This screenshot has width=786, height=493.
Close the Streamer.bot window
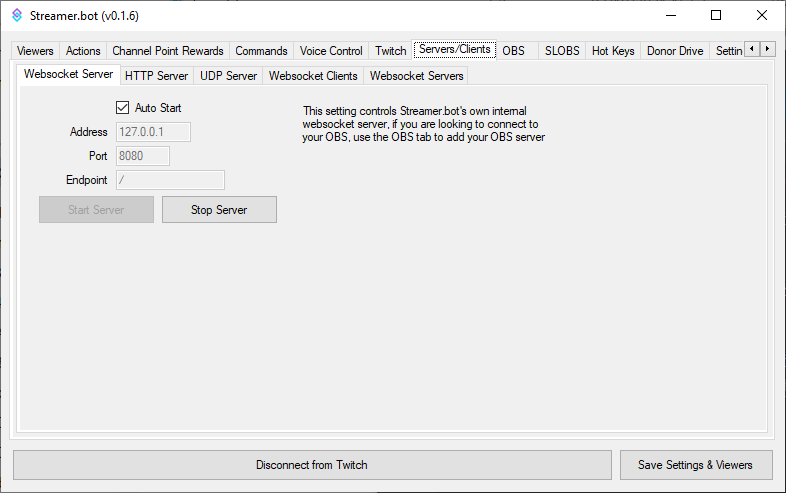tap(761, 16)
